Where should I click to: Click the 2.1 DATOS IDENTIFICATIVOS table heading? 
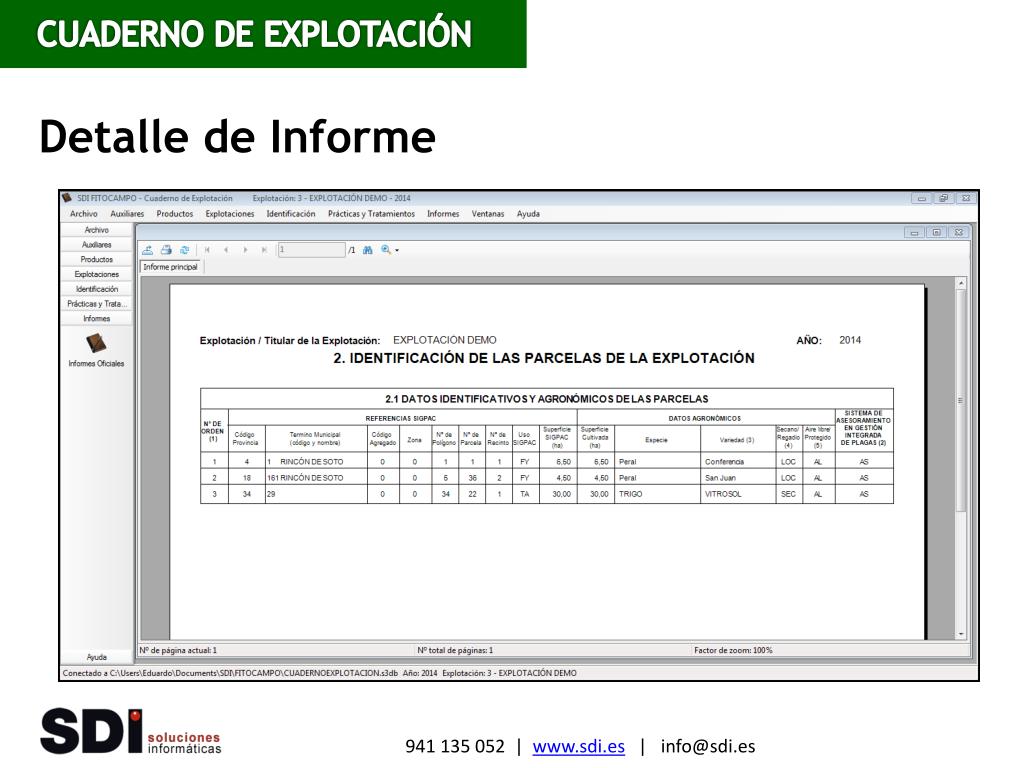(547, 399)
